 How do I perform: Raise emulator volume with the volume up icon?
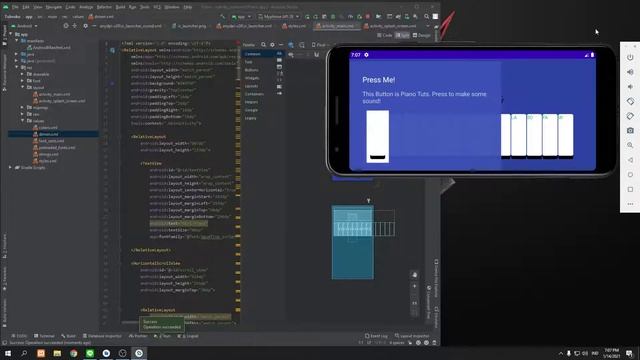click(630, 72)
